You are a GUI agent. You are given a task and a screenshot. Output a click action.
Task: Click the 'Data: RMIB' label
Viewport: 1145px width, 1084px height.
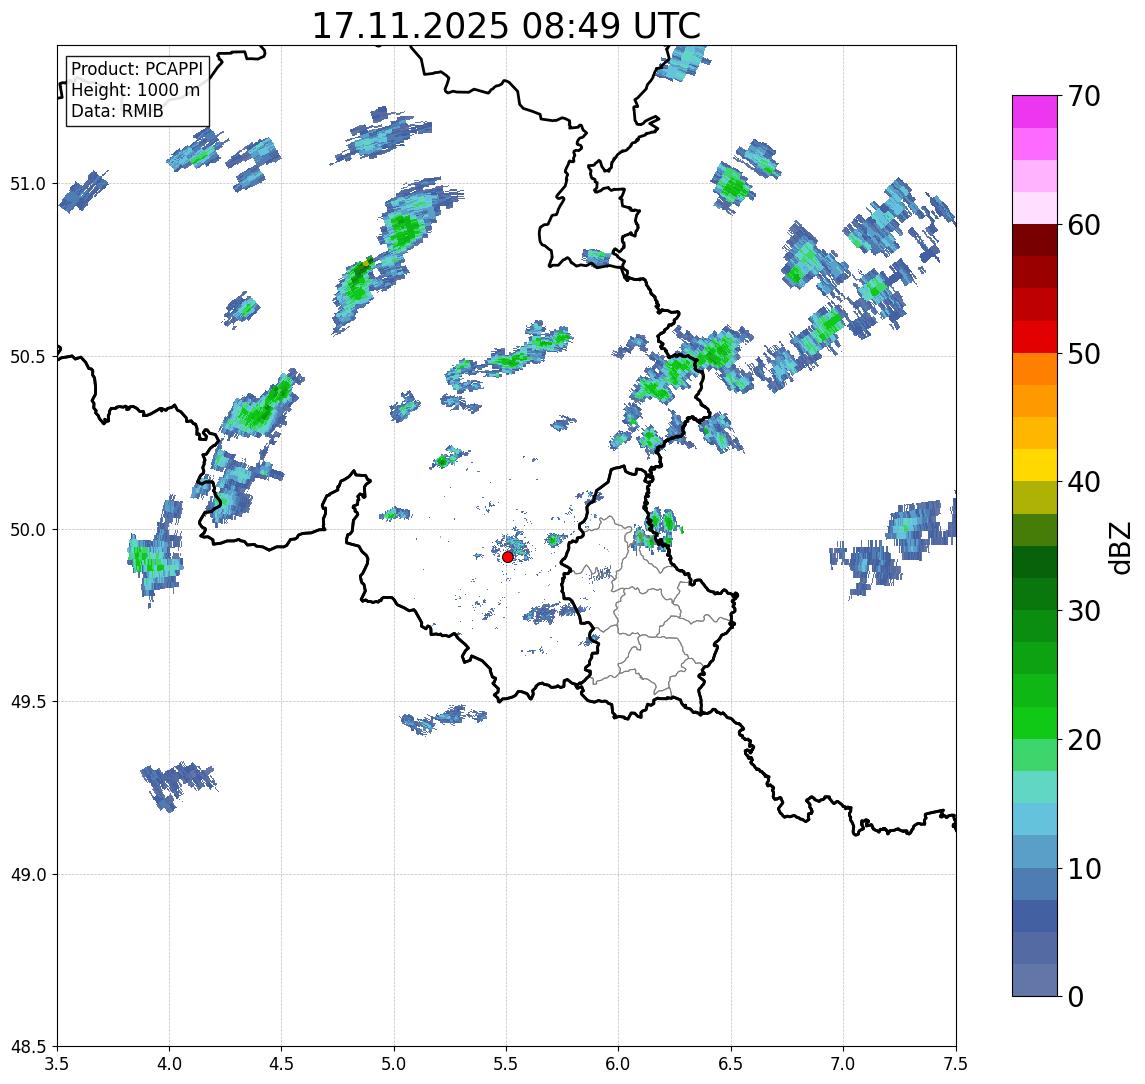pyautogui.click(x=117, y=111)
